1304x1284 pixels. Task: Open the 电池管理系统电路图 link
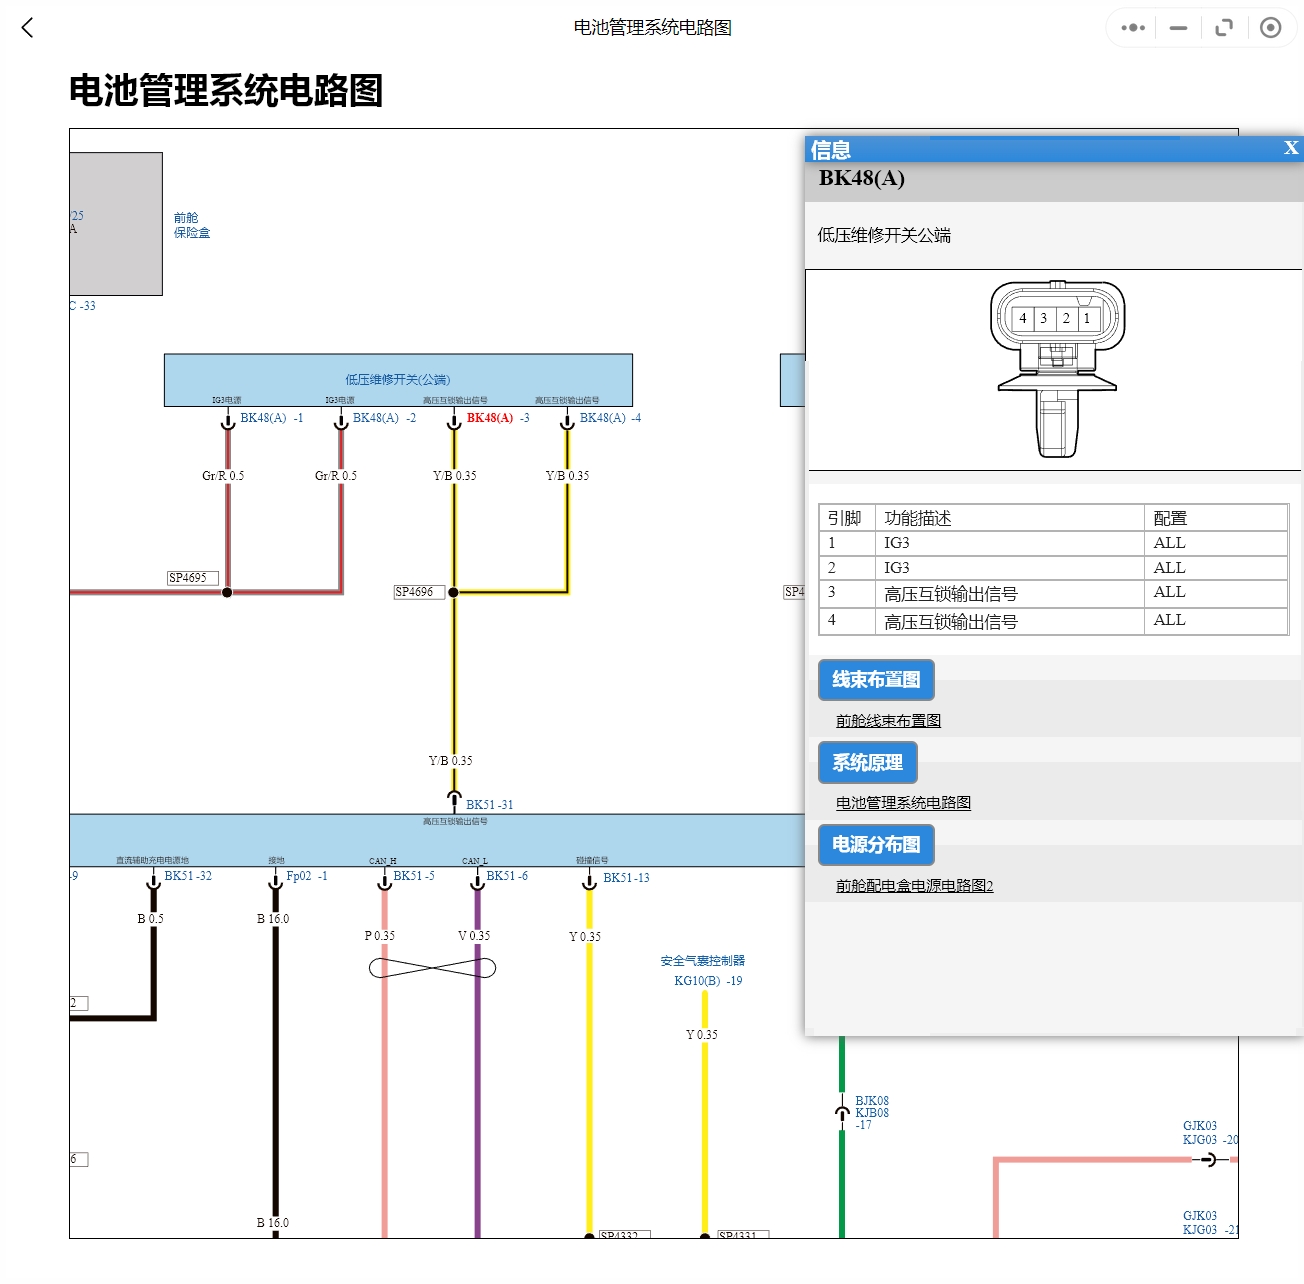click(x=903, y=802)
